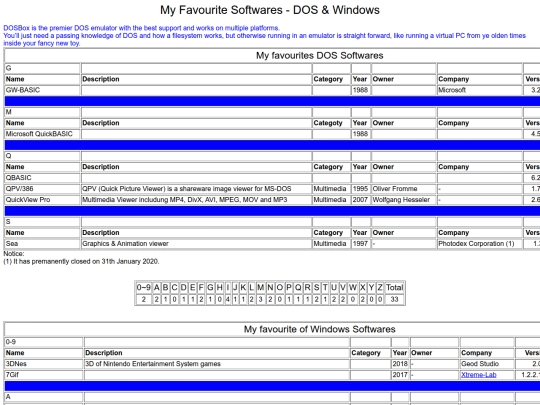Click the Geod Studio company cell
This screenshot has height=405, width=540.
487,364
